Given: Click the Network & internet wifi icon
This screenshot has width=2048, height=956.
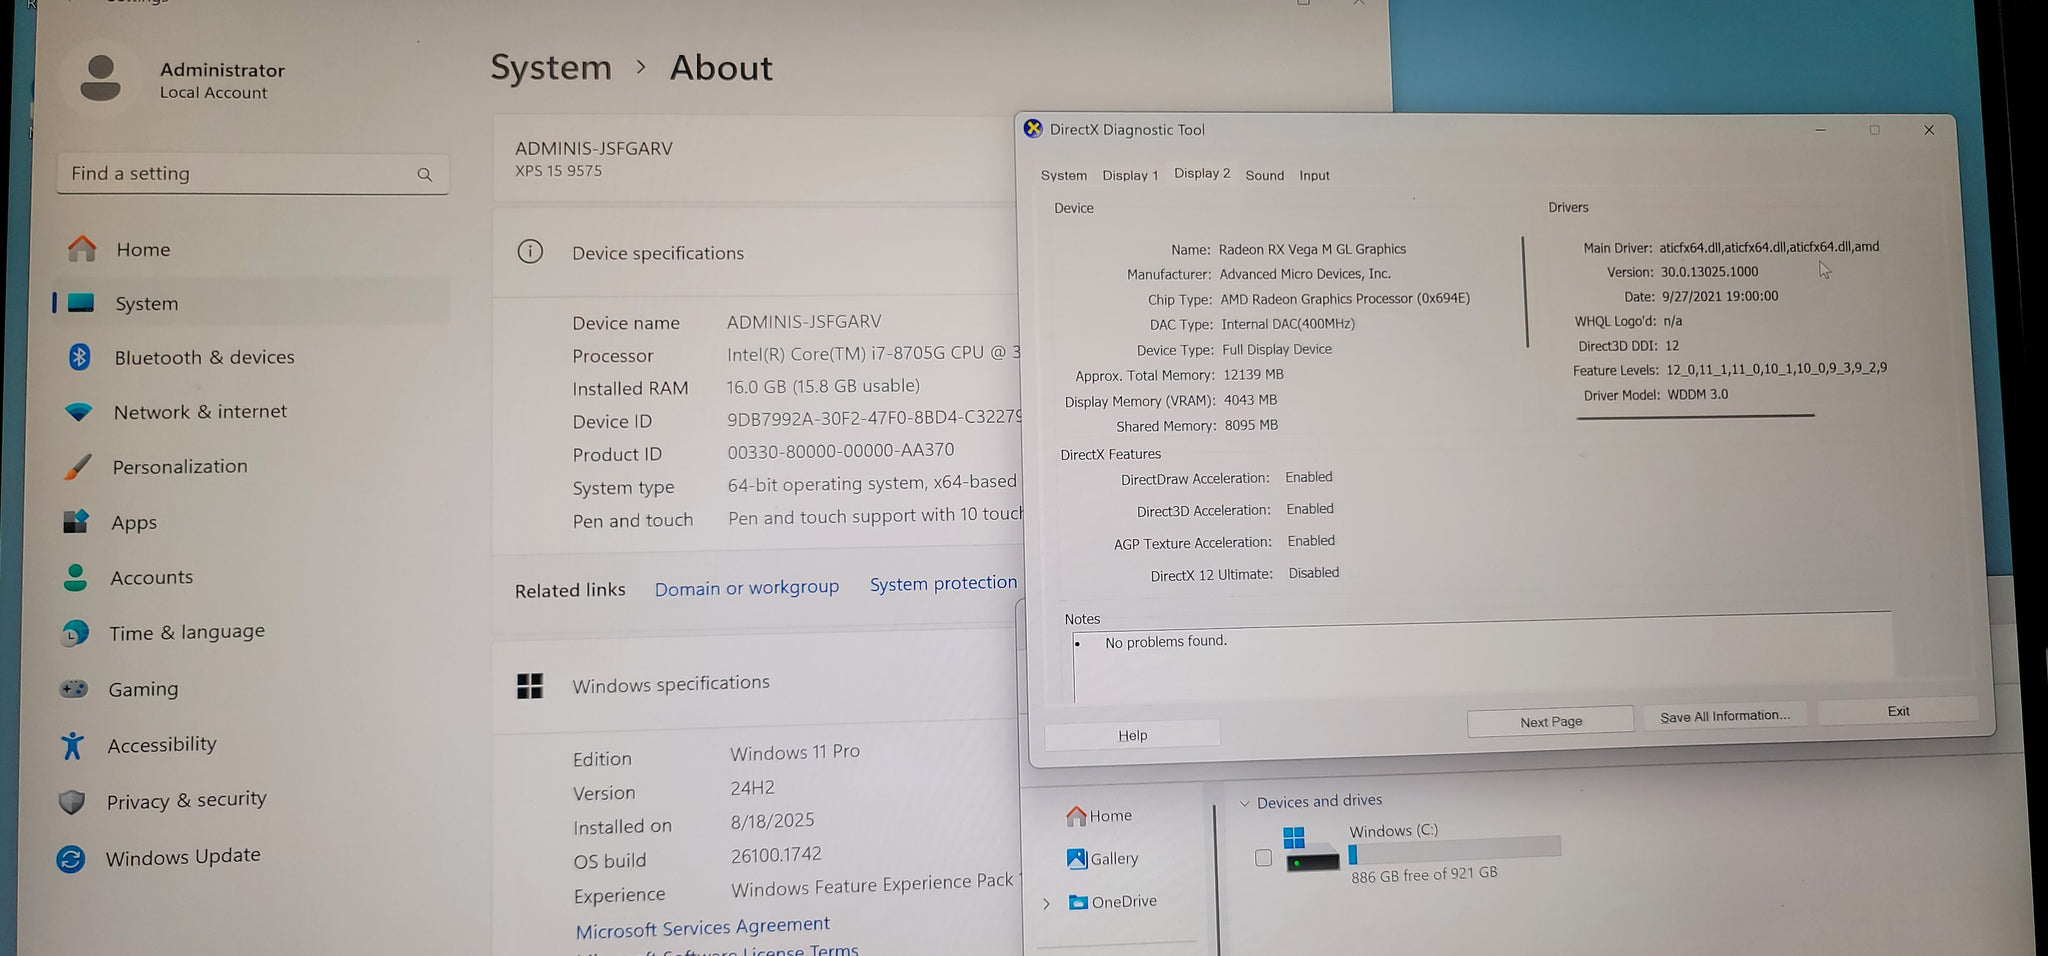Looking at the screenshot, I should 78,412.
